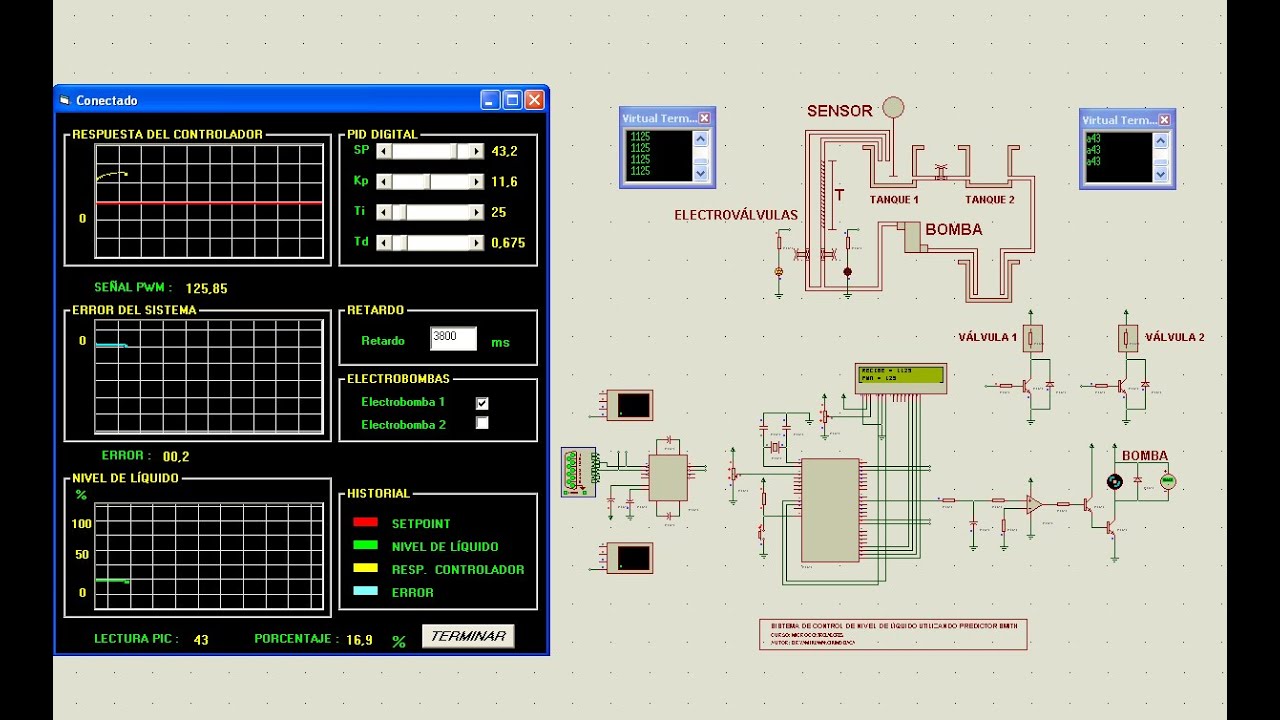
Task: Increase Kp using the right arrow
Action: pyautogui.click(x=477, y=182)
